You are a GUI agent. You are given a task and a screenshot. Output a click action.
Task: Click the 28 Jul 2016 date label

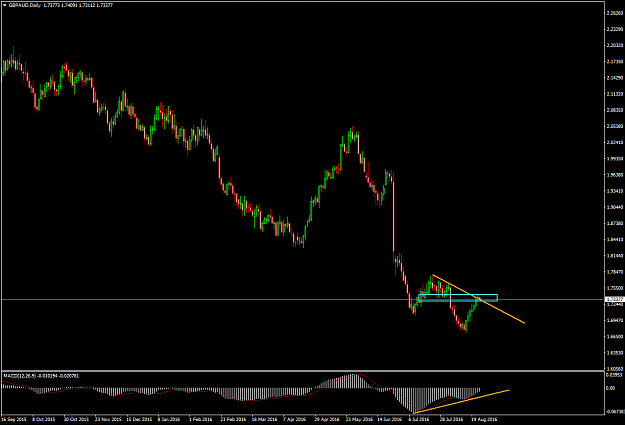(x=452, y=419)
